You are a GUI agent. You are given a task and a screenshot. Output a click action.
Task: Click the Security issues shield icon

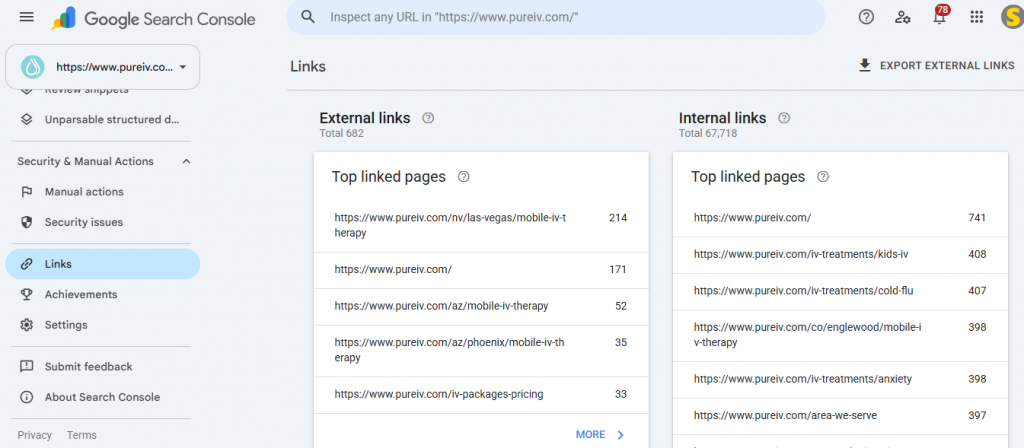click(26, 222)
